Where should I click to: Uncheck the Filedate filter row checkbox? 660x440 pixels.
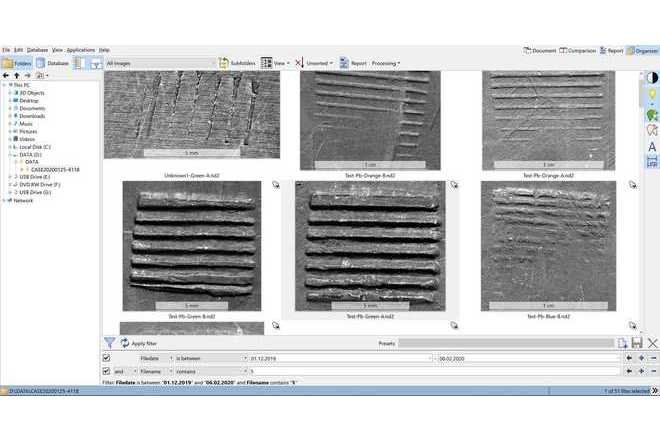(107, 358)
